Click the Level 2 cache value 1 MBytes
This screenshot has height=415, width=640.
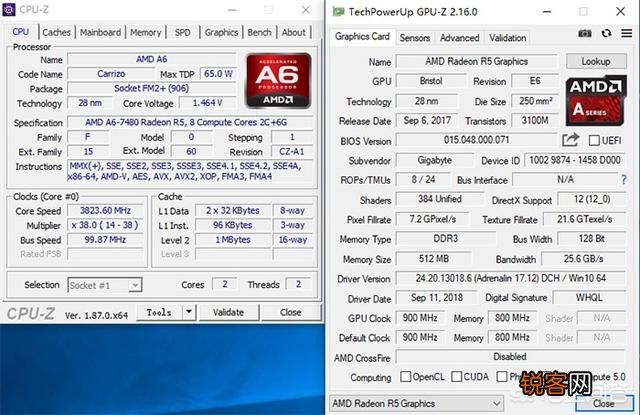pyautogui.click(x=233, y=240)
